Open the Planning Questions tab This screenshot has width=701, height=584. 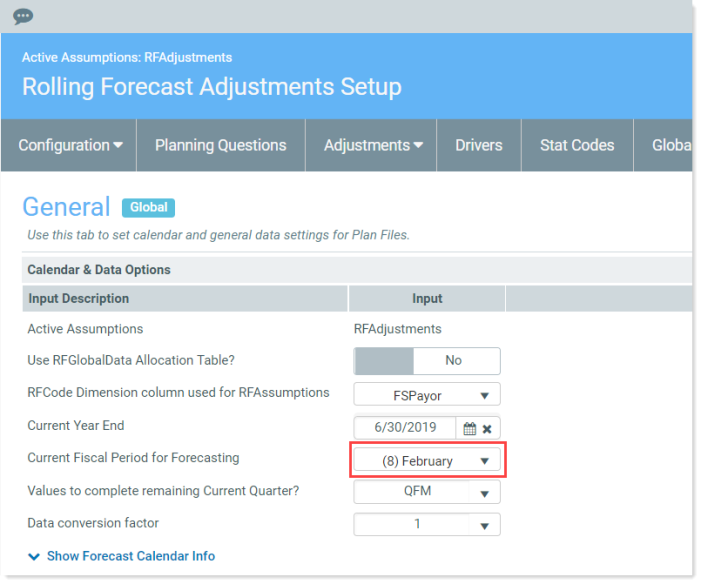pos(220,145)
